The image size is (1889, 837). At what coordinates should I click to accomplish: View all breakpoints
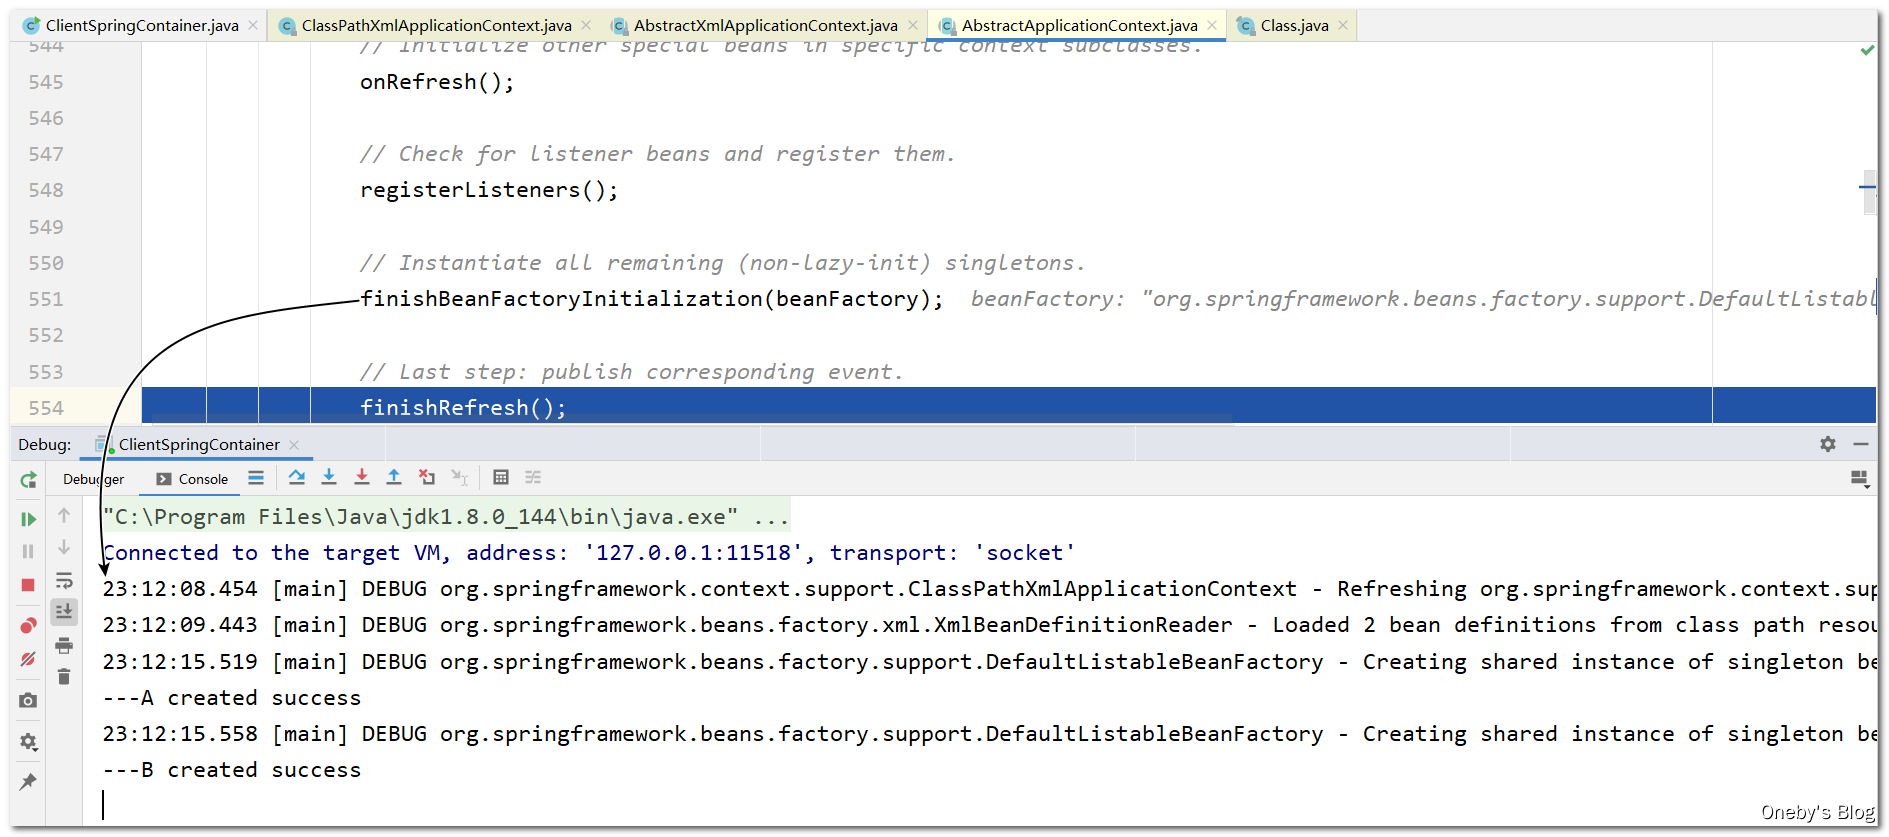pyautogui.click(x=28, y=626)
